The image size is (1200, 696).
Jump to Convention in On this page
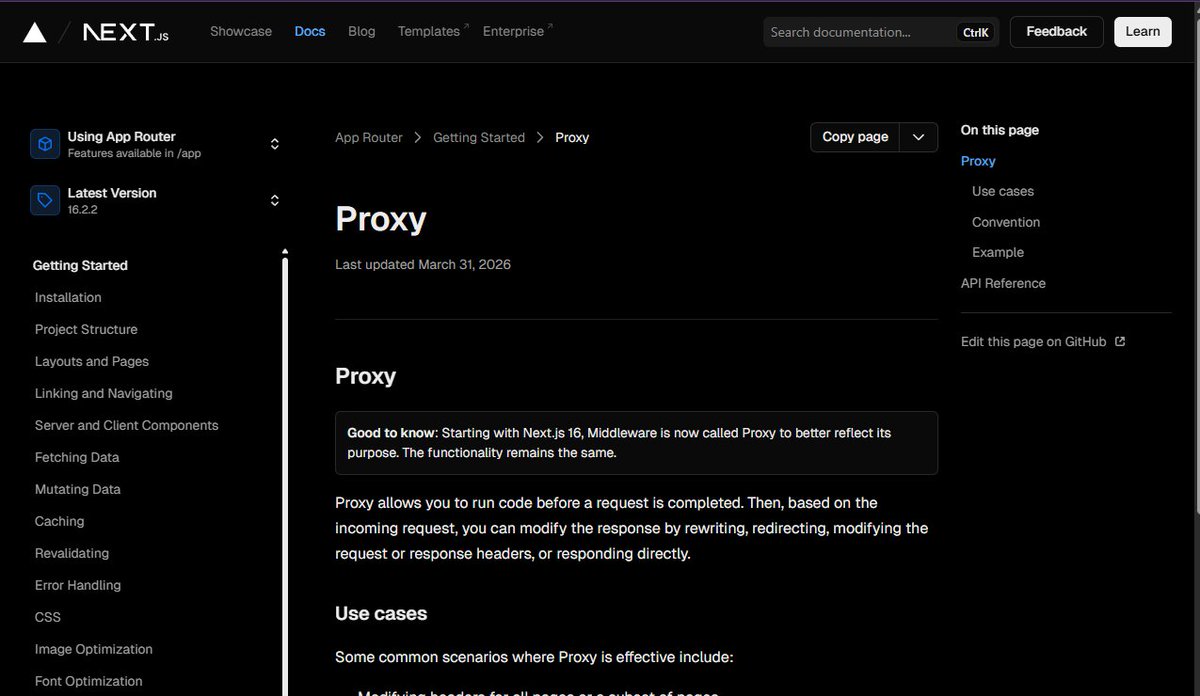[x=1006, y=222]
